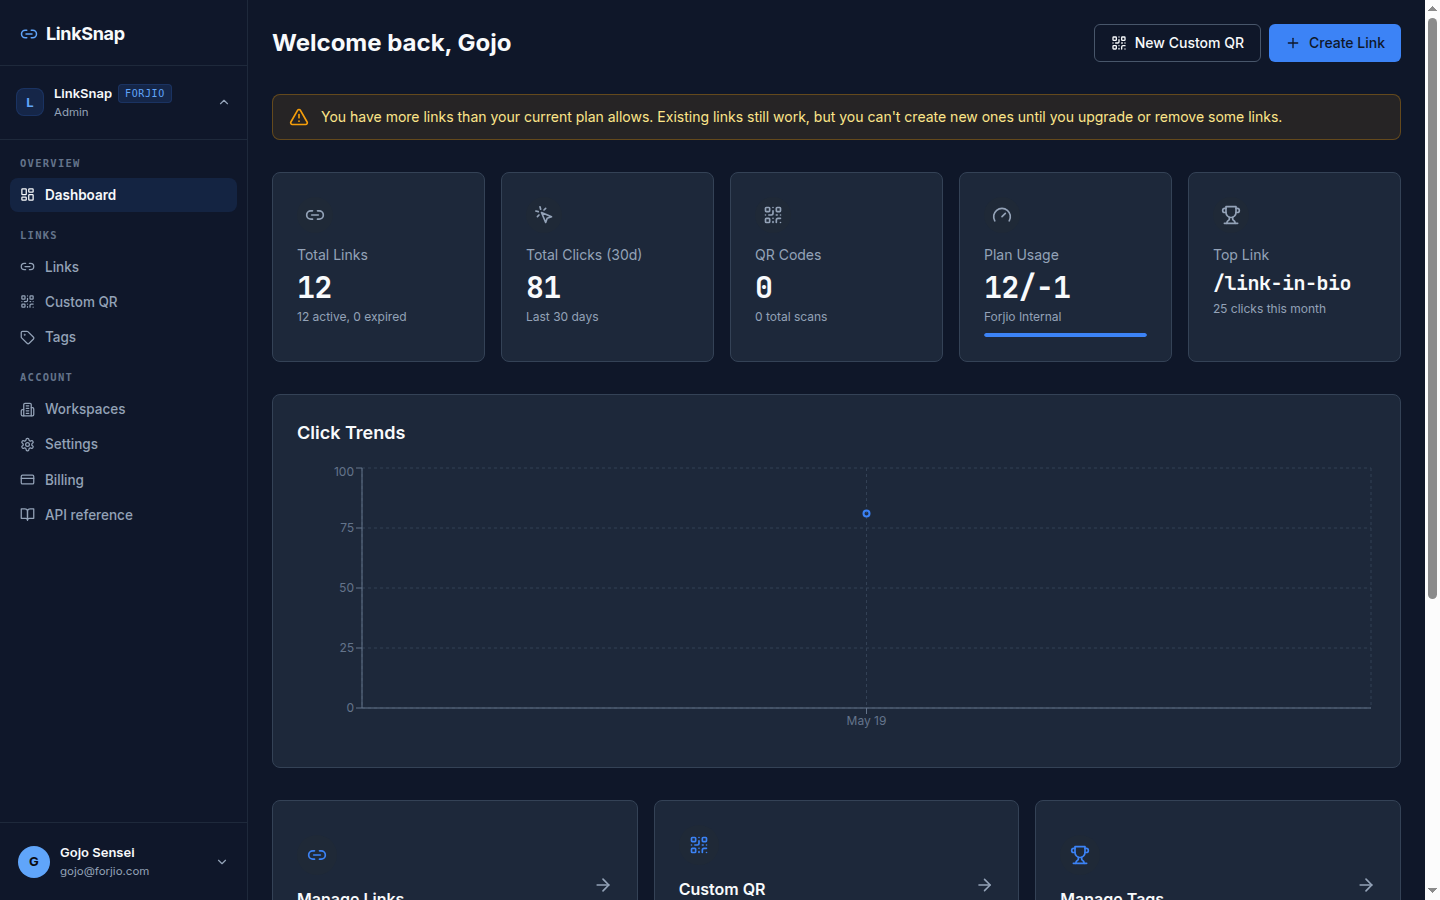Viewport: 1440px width, 900px height.
Task: Click the Billing card icon in sidebar
Action: [27, 480]
